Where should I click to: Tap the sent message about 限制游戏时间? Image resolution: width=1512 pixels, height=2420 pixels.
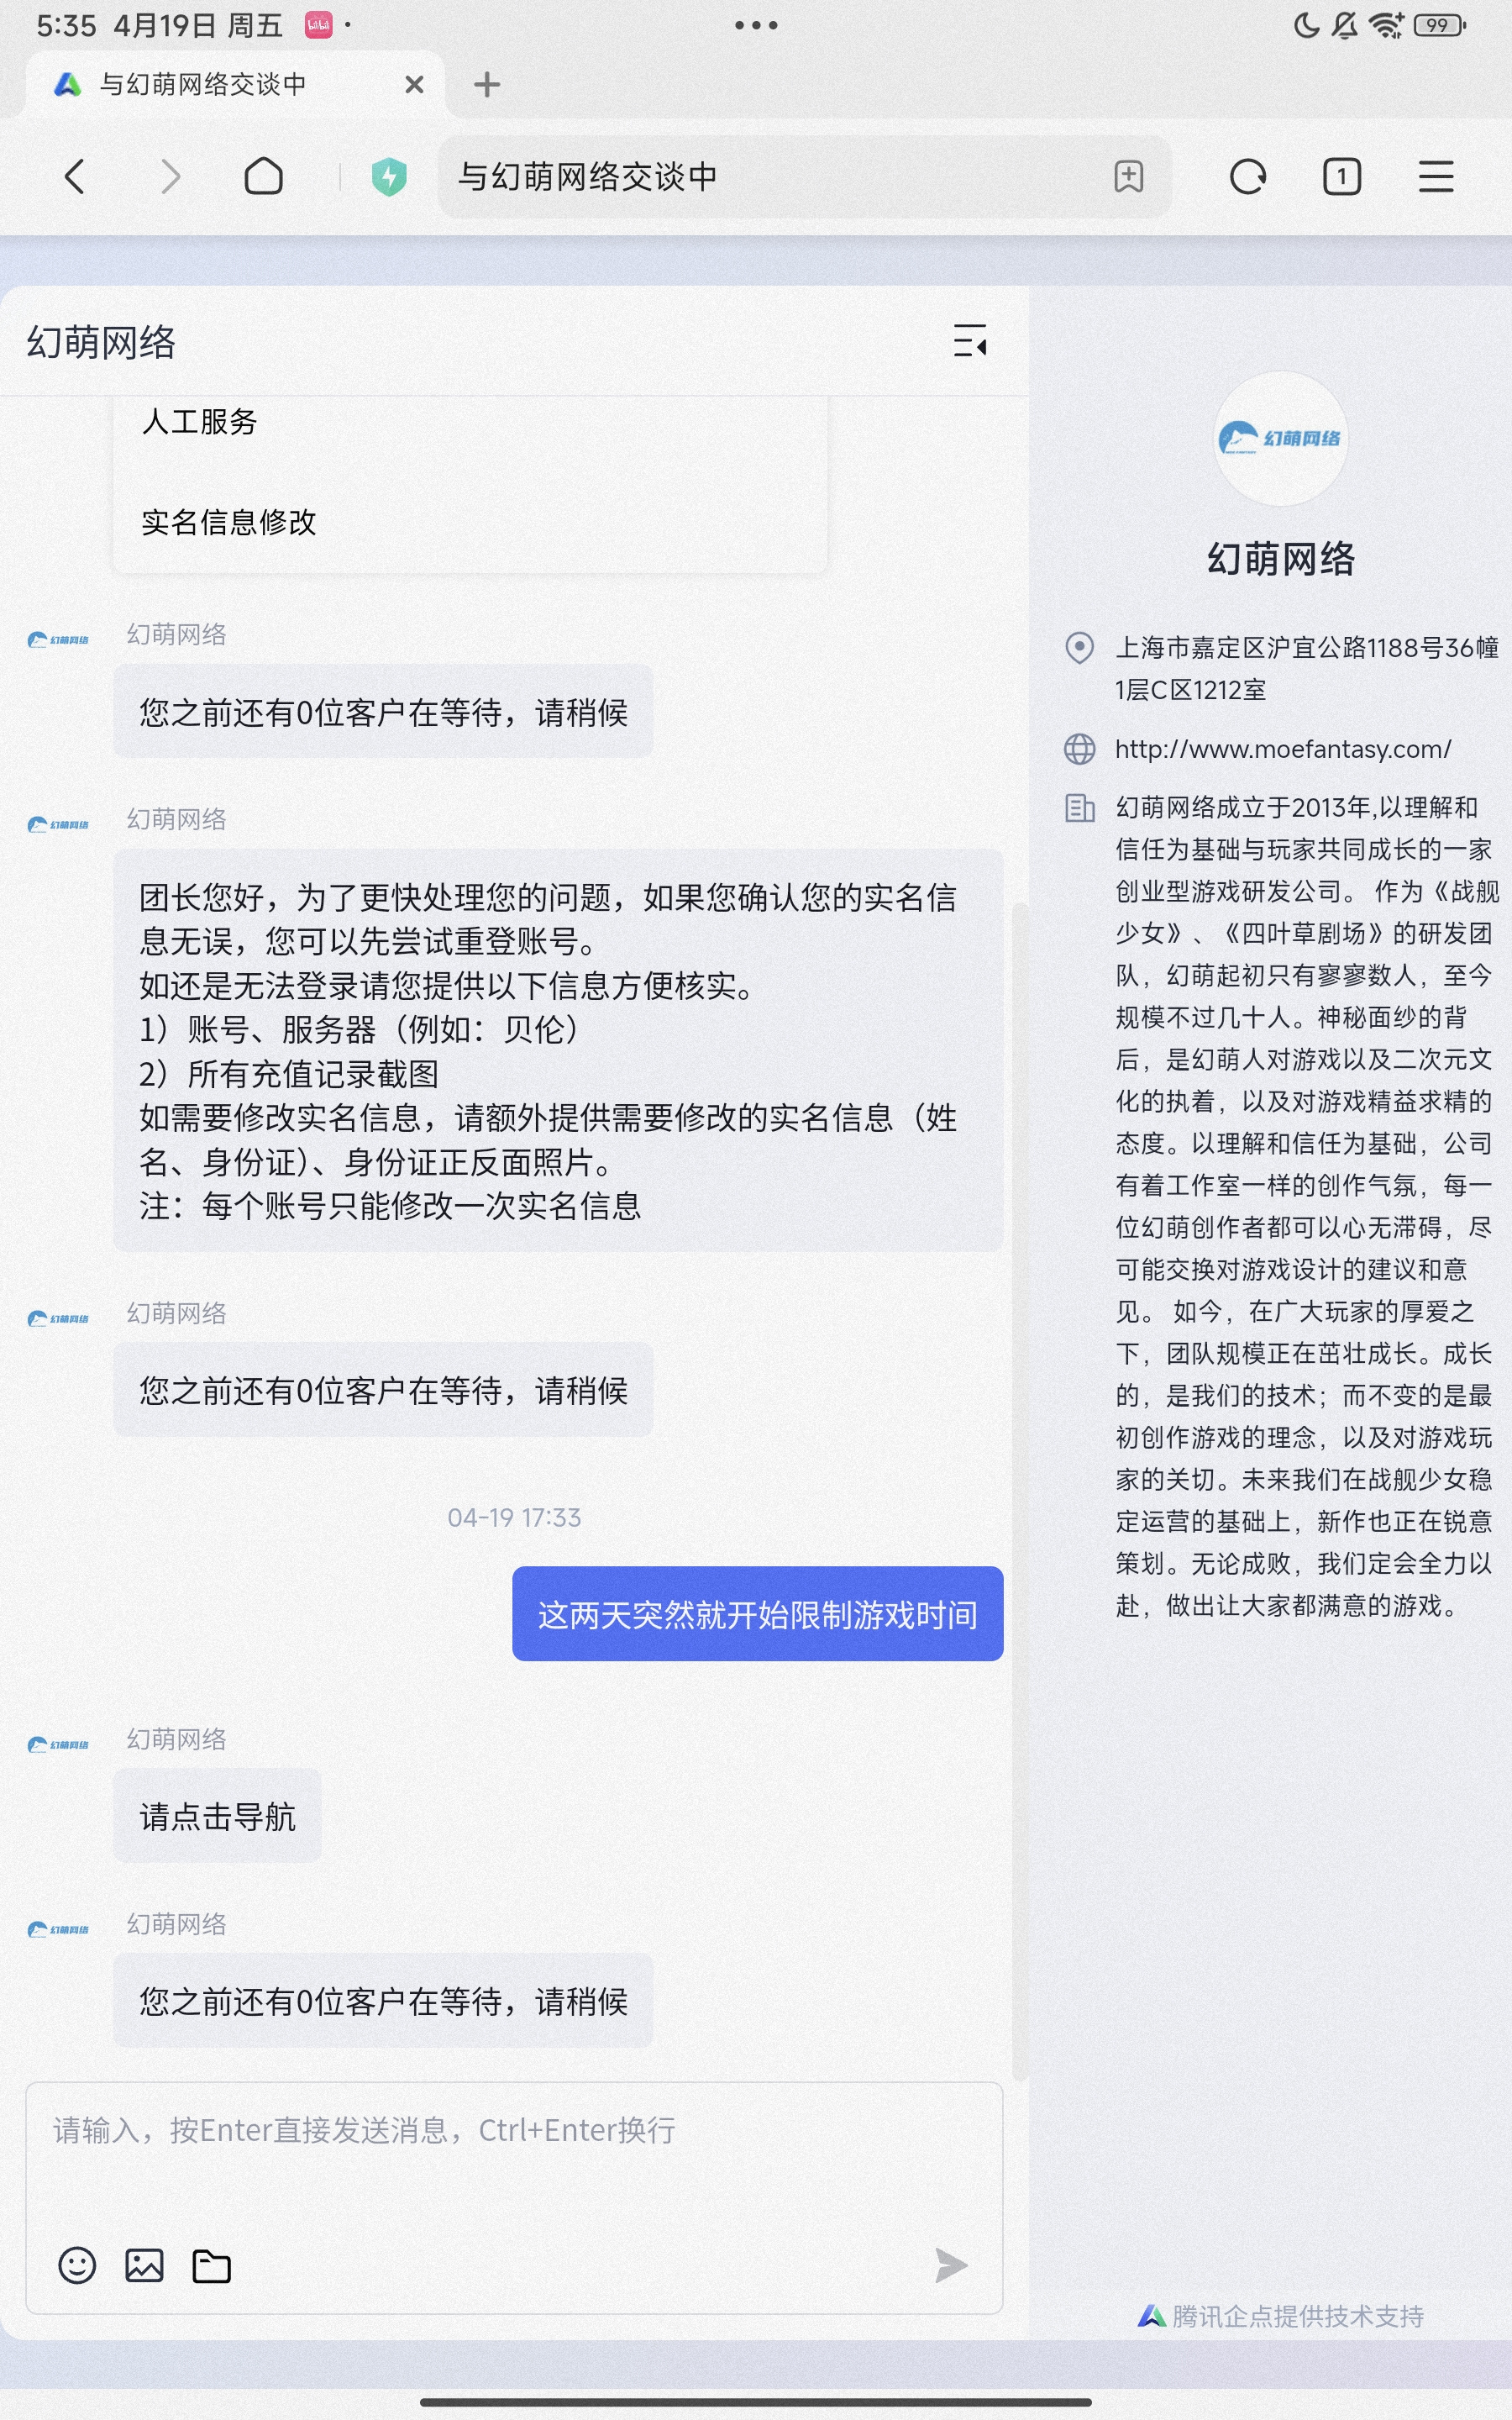pos(758,1614)
